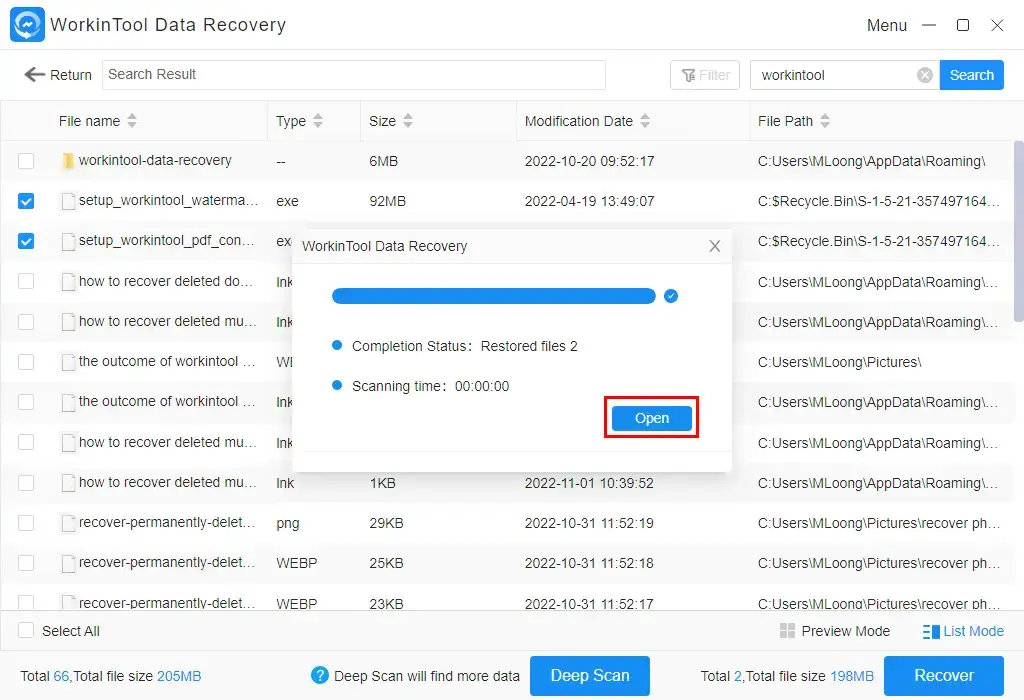Viewport: 1024px width, 700px height.
Task: Click the Open button in dialog
Action: point(652,418)
